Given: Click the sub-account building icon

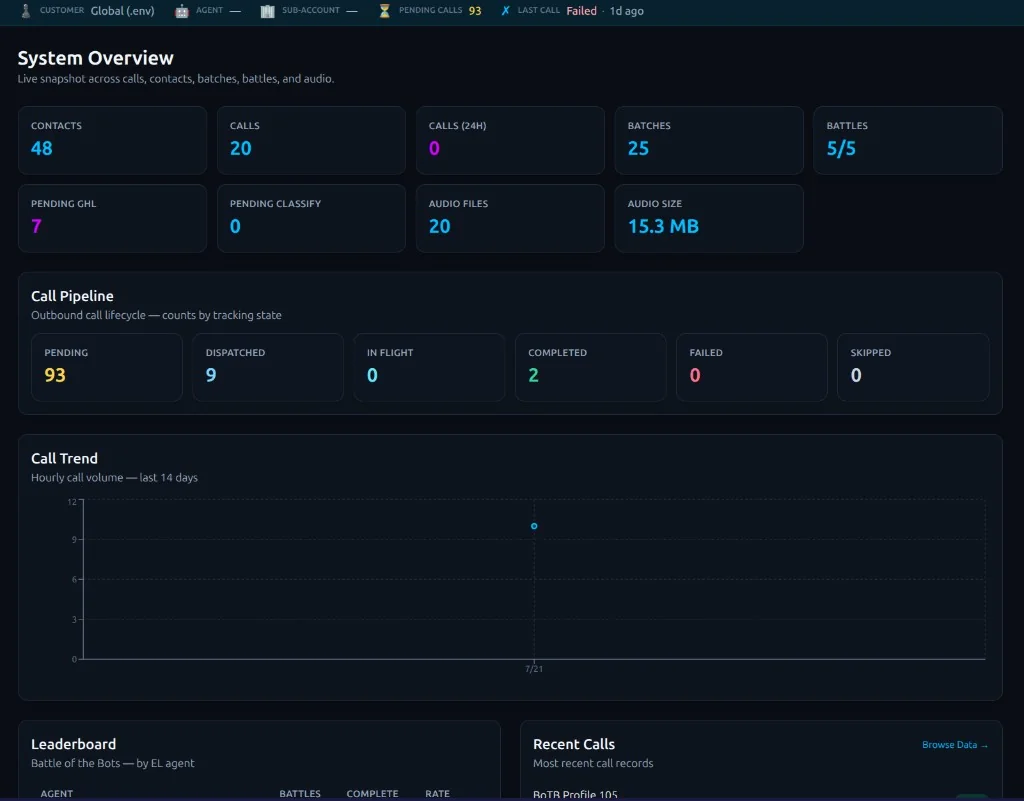Looking at the screenshot, I should coord(267,11).
